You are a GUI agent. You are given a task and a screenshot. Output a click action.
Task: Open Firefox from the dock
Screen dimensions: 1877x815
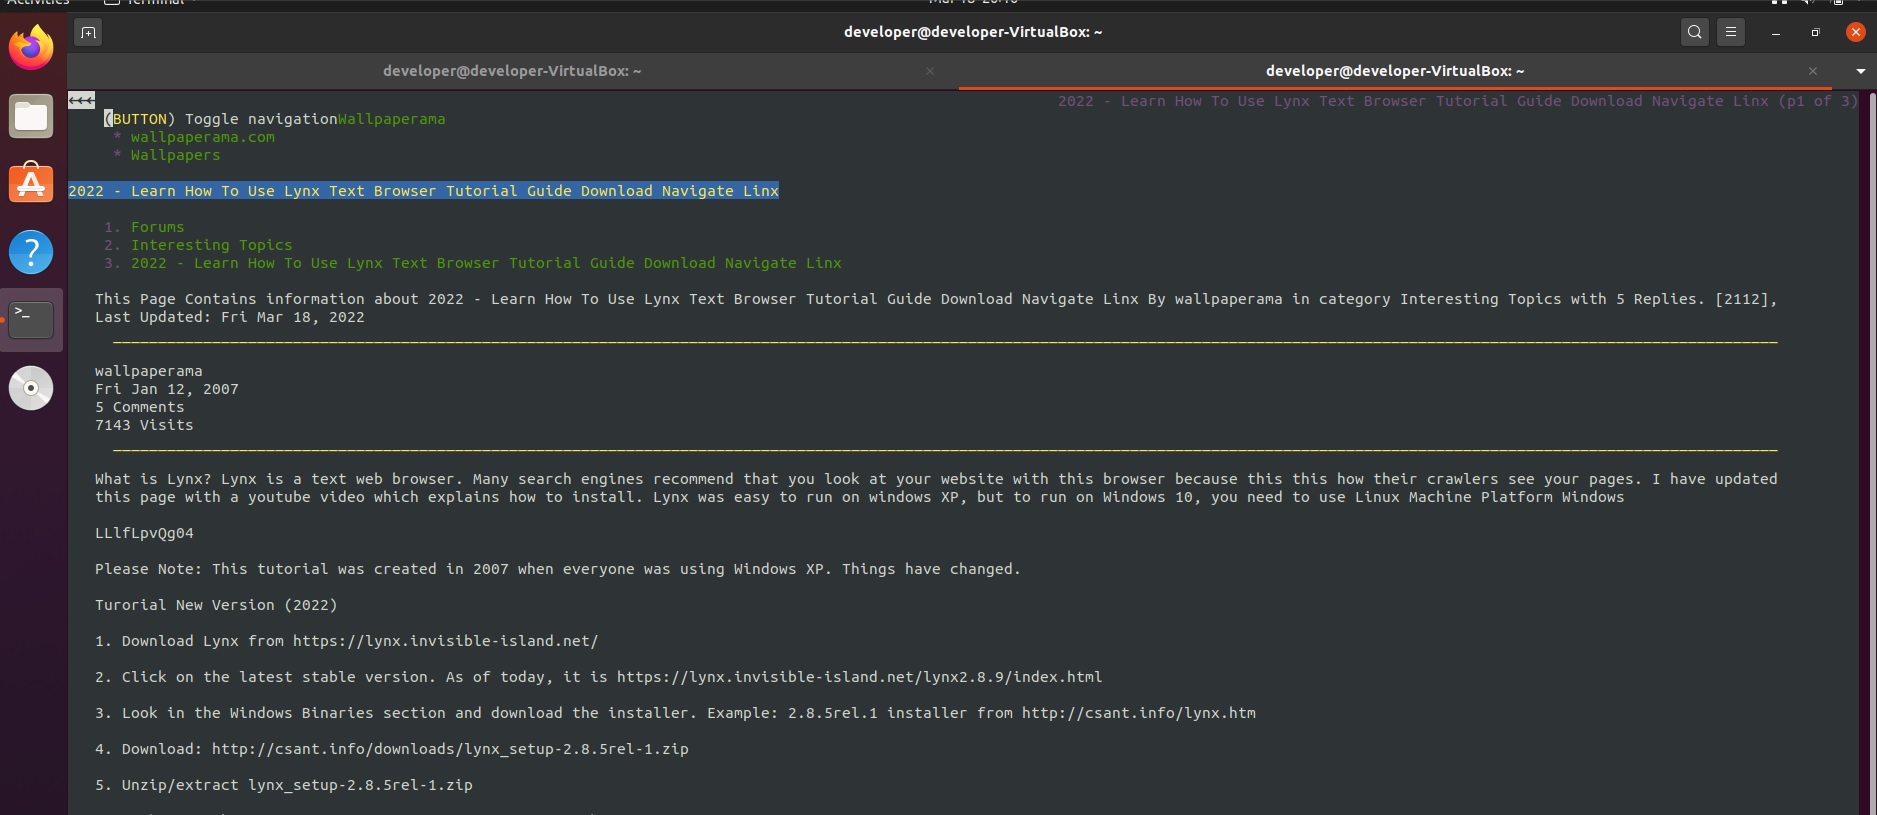tap(31, 47)
